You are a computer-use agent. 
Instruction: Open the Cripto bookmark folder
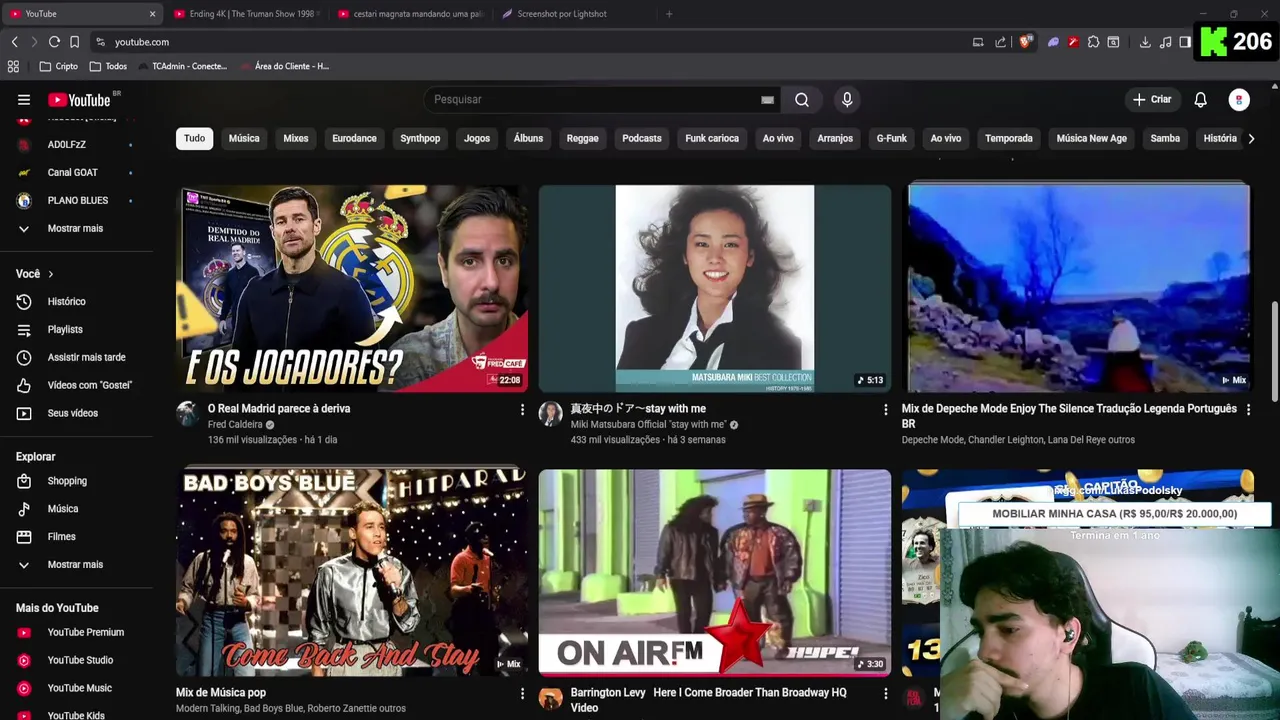58,66
